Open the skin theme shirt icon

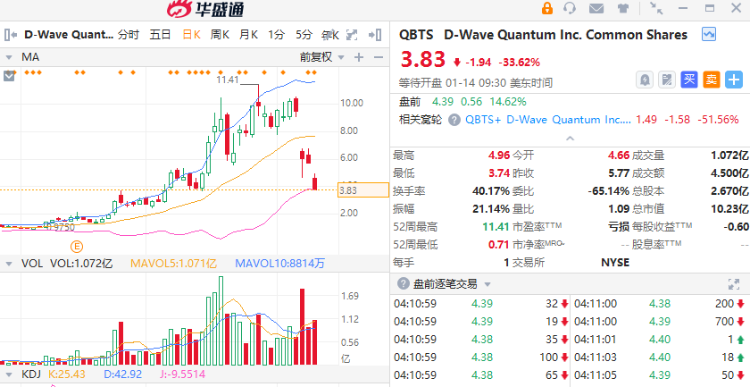(x=623, y=8)
